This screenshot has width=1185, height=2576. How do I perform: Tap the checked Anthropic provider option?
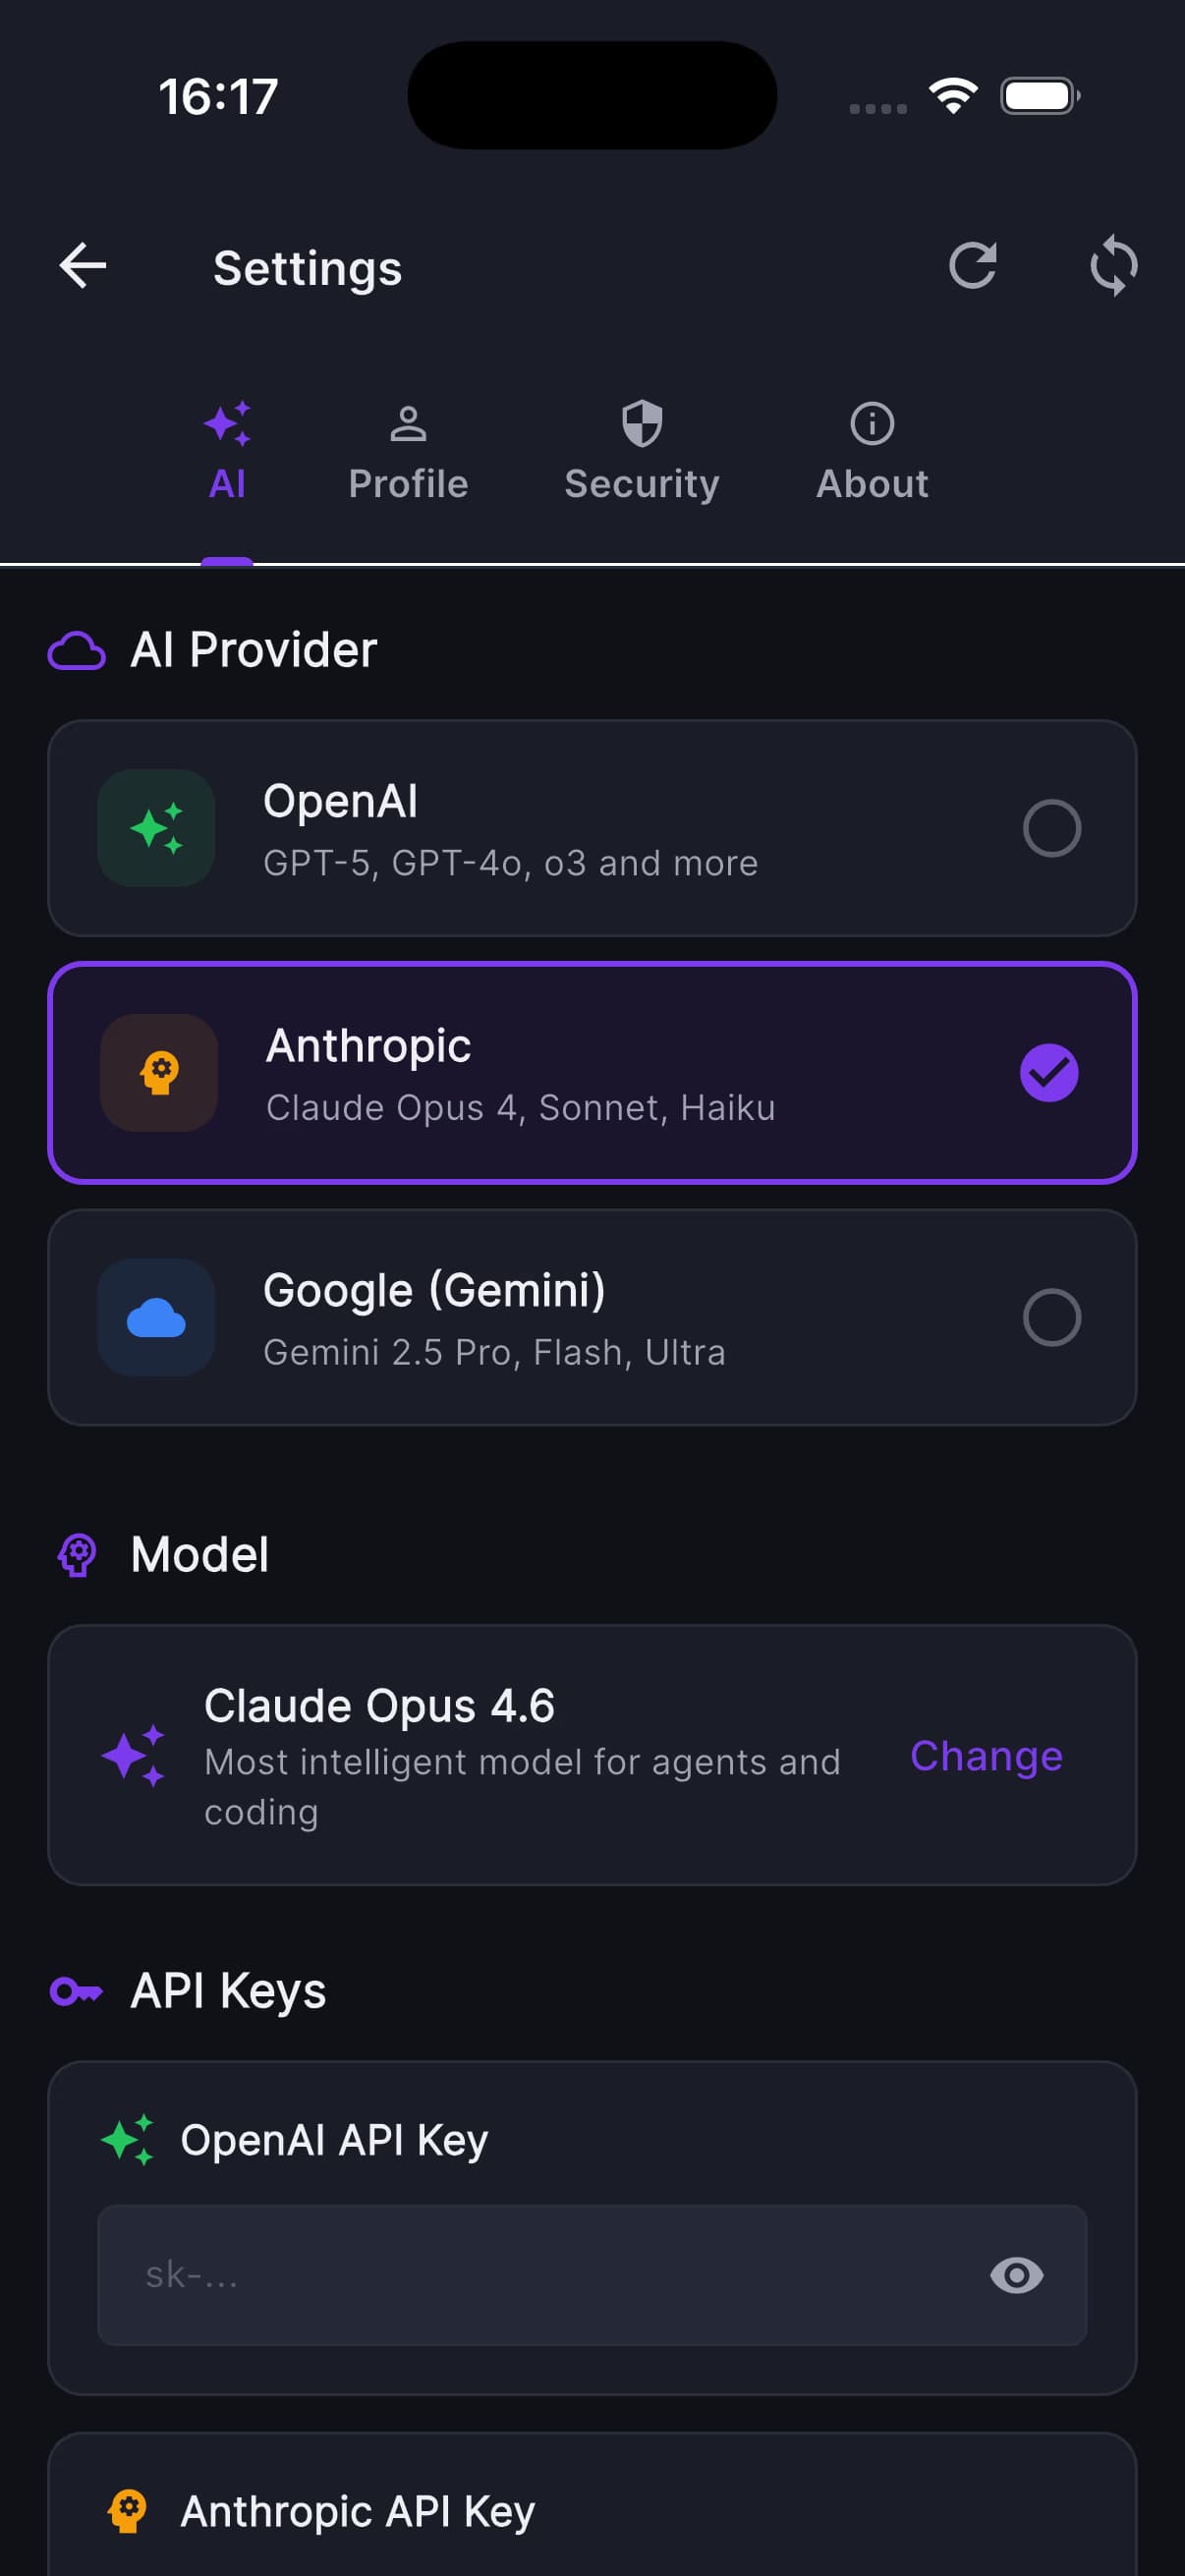tap(592, 1073)
